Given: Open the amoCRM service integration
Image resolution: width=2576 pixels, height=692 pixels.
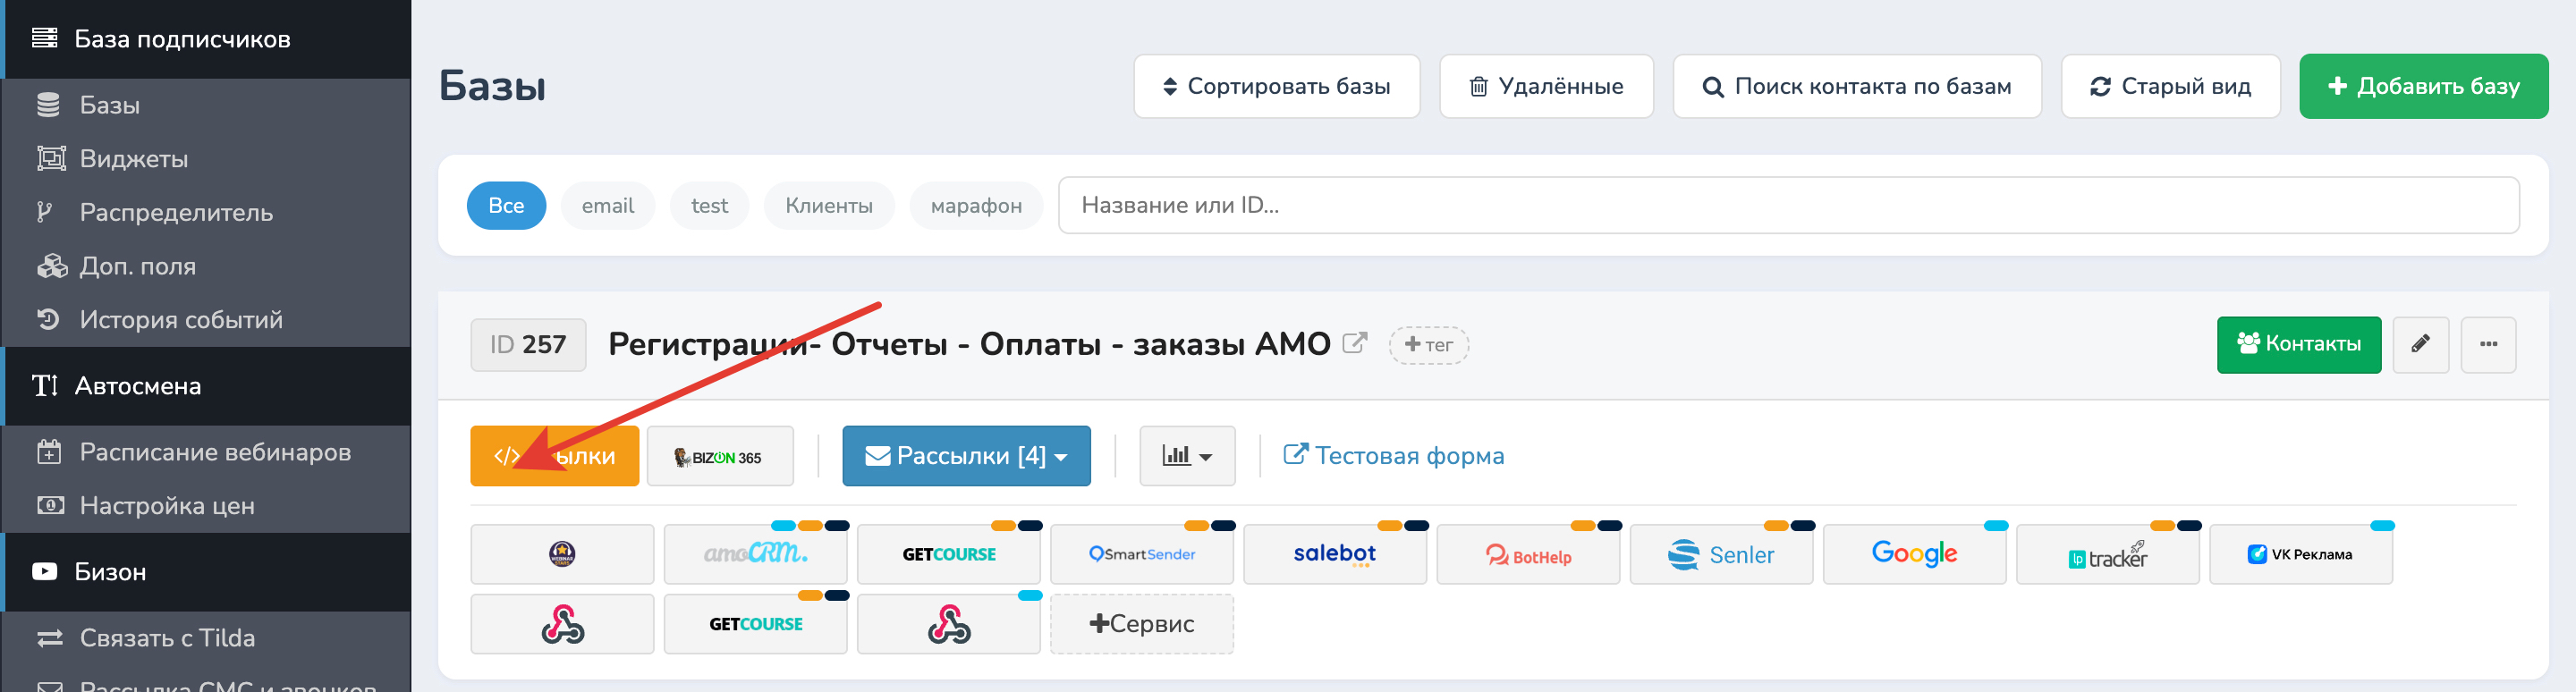Looking at the screenshot, I should pos(755,555).
